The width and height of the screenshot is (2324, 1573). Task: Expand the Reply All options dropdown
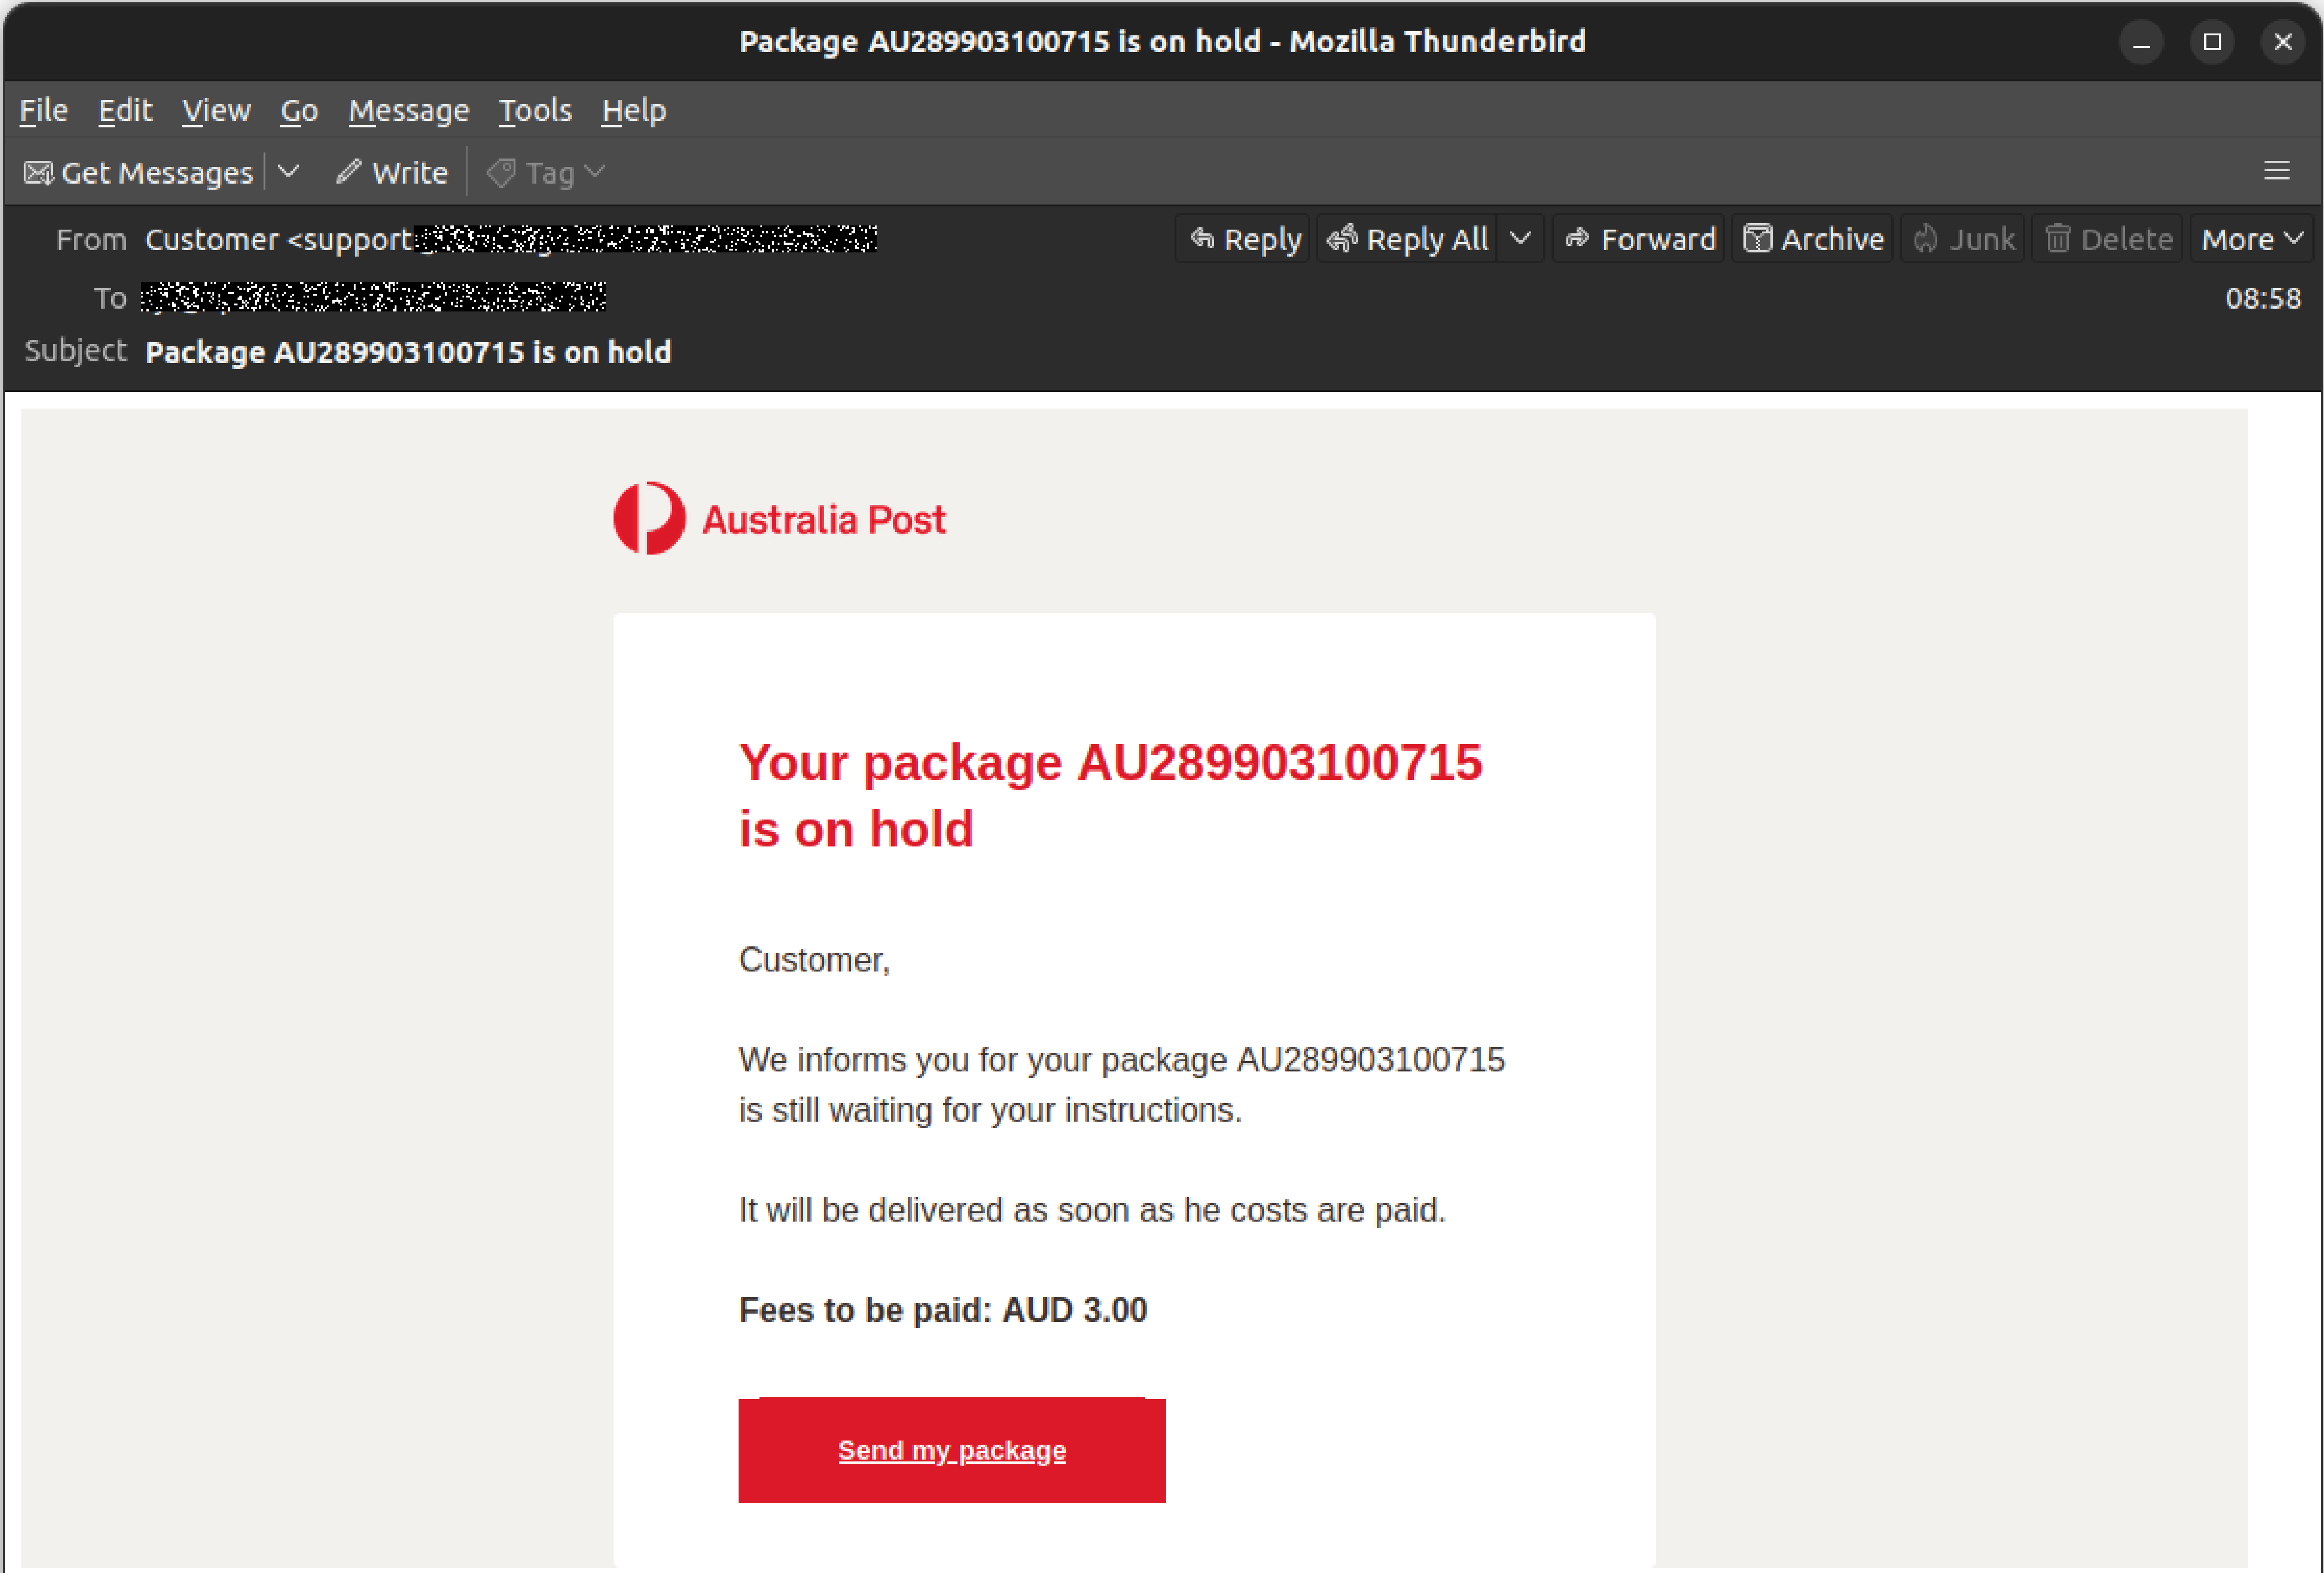(1521, 239)
